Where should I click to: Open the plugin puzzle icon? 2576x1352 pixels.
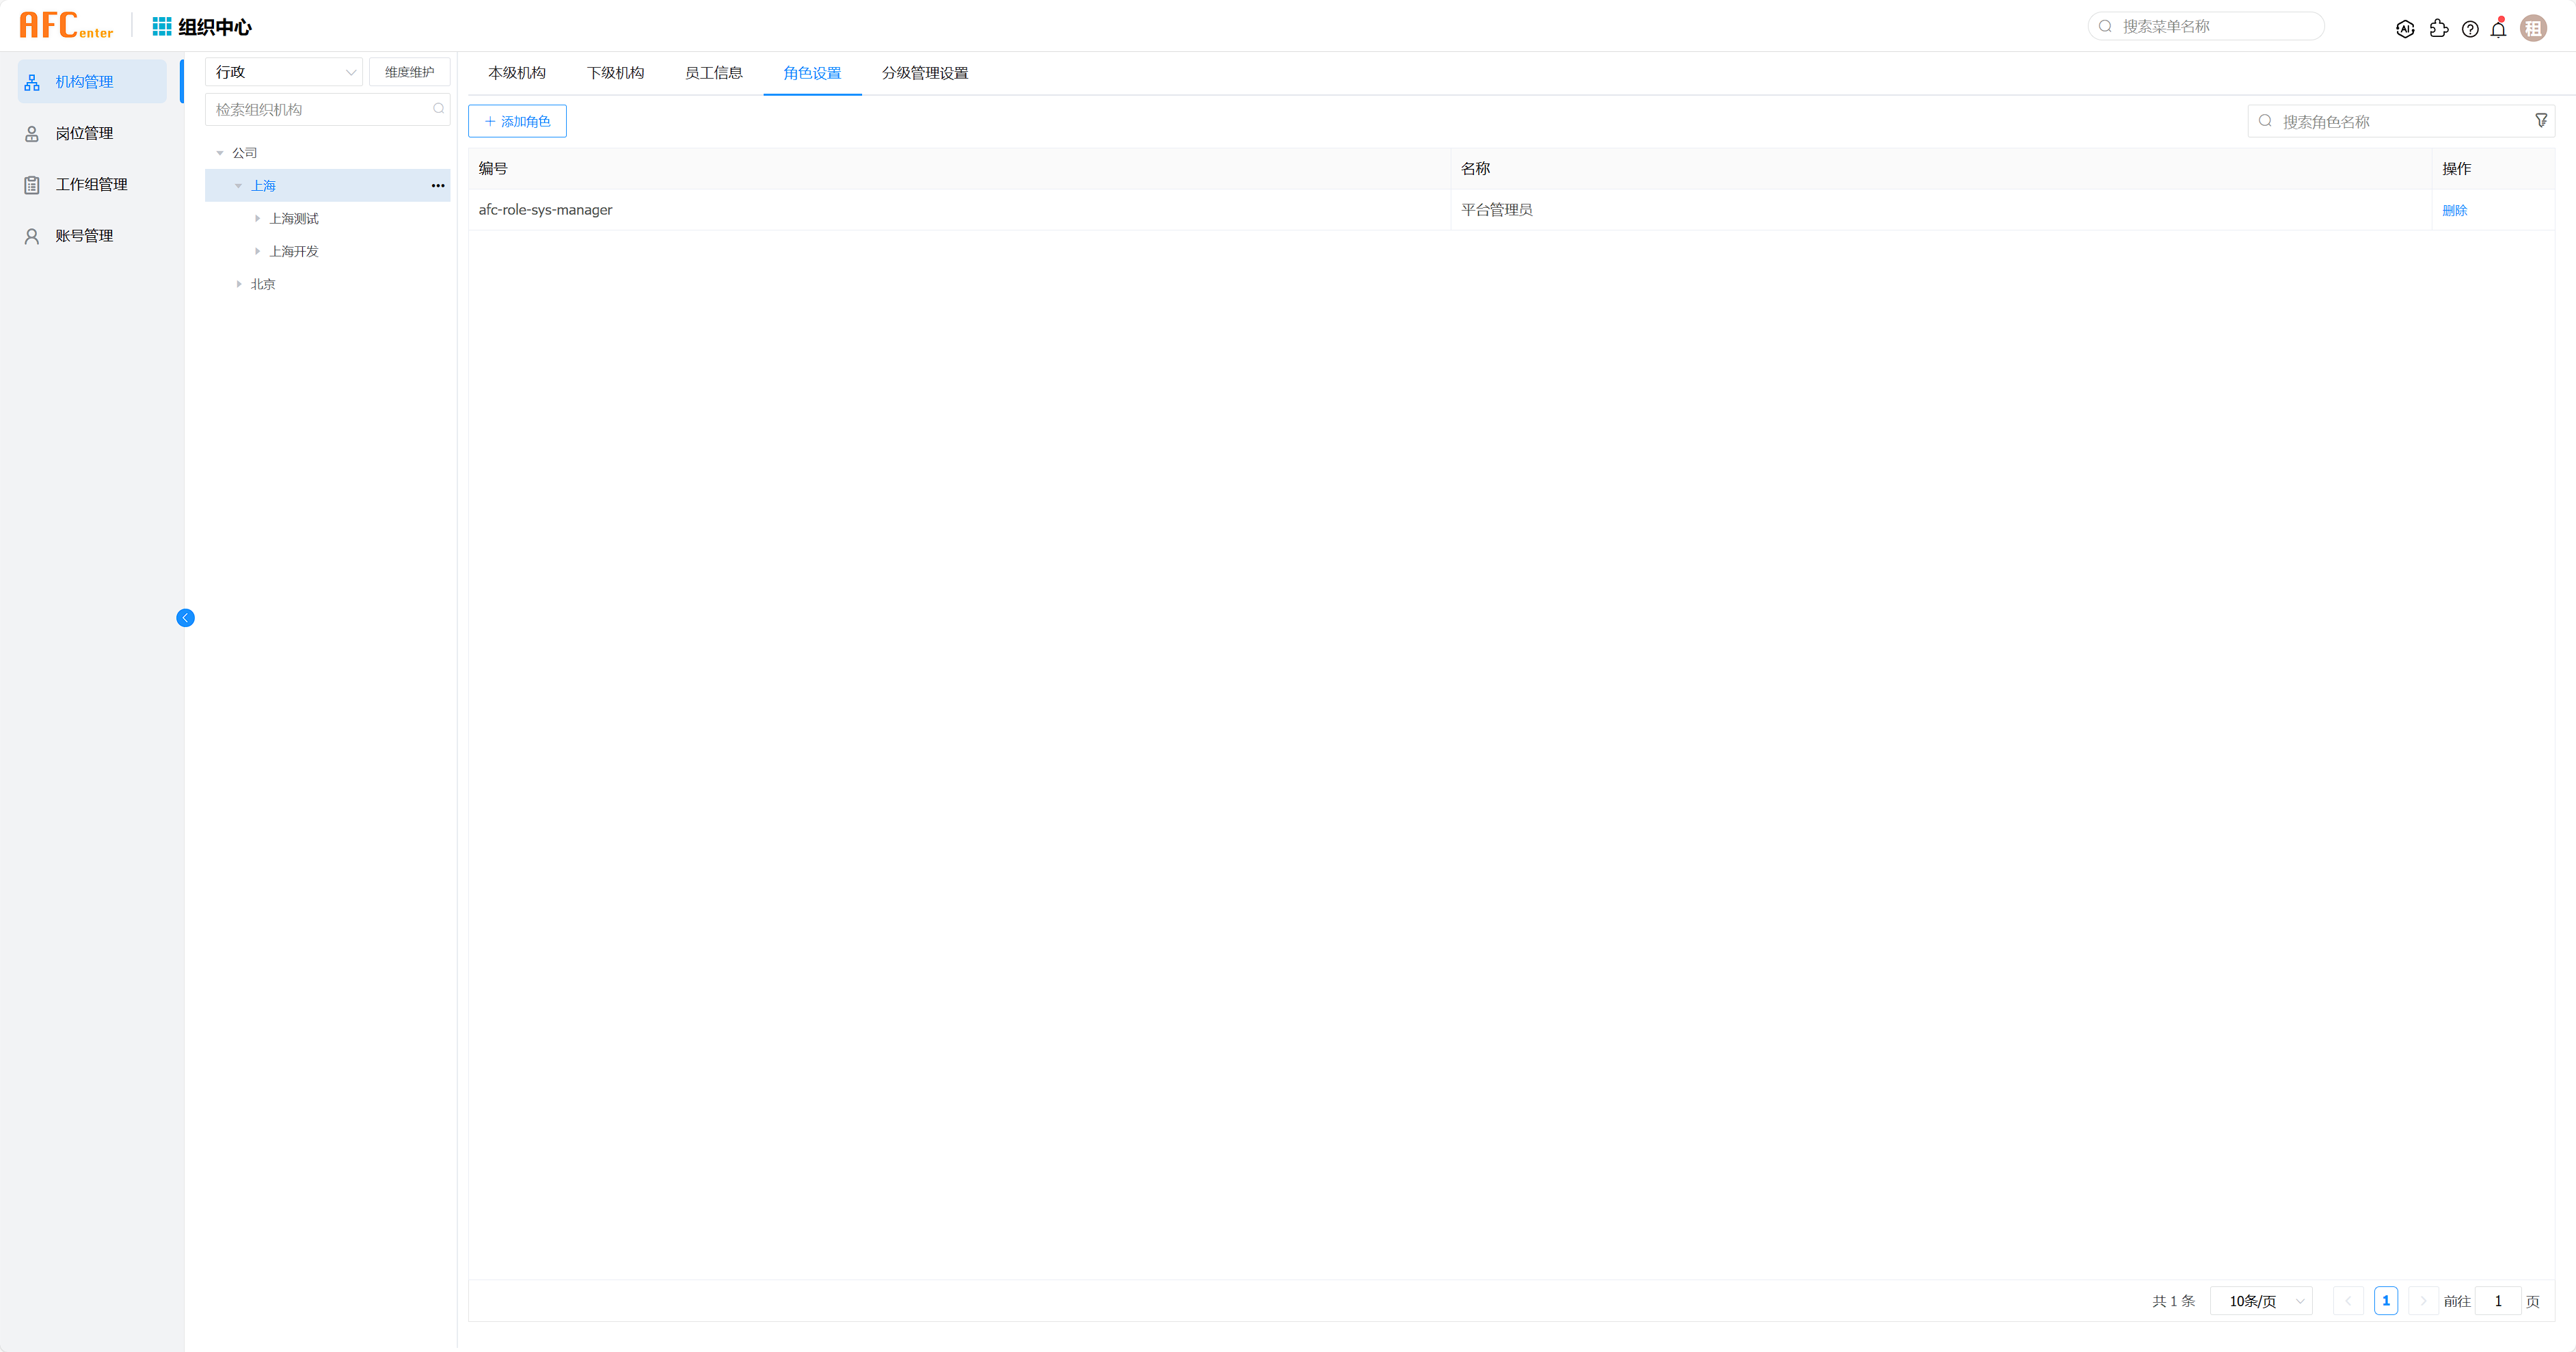coord(2438,29)
